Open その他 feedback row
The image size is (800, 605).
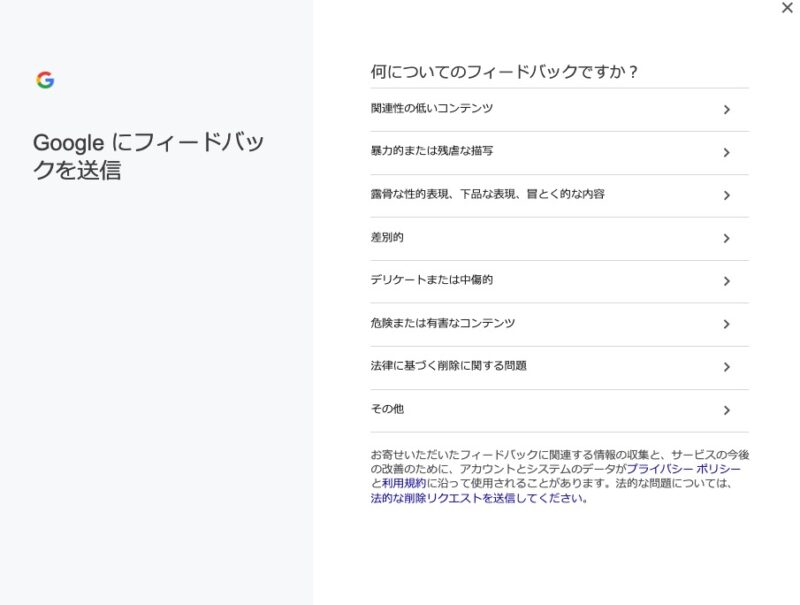click(x=560, y=411)
